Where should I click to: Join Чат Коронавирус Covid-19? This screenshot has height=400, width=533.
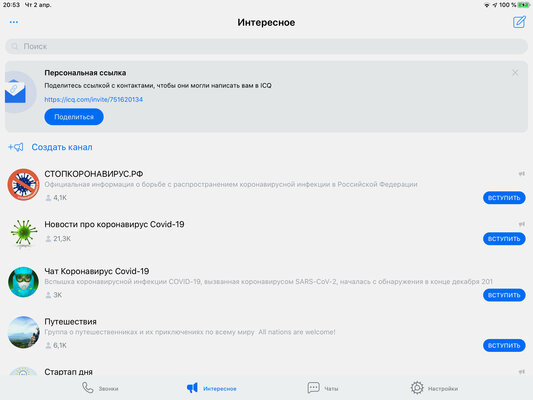(504, 295)
